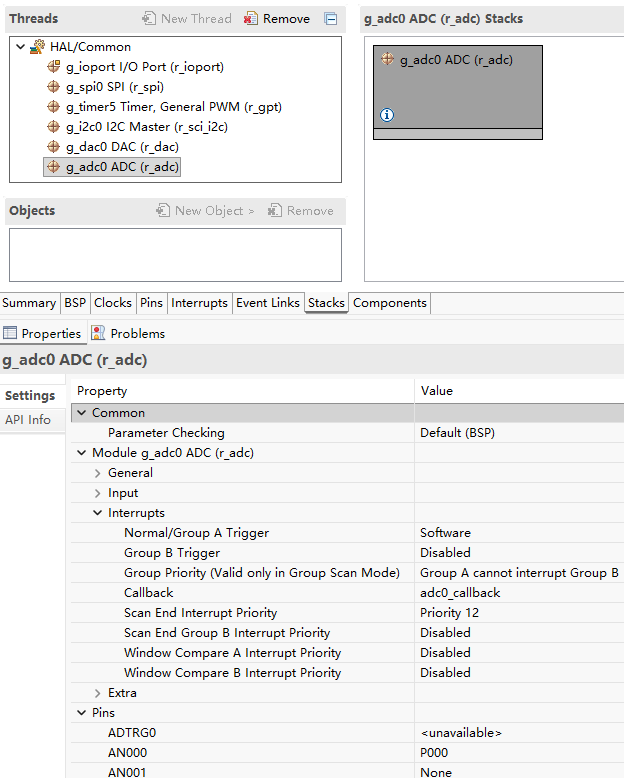Image resolution: width=624 pixels, height=778 pixels.
Task: Click the Remove button in Threads header
Action: 277,19
